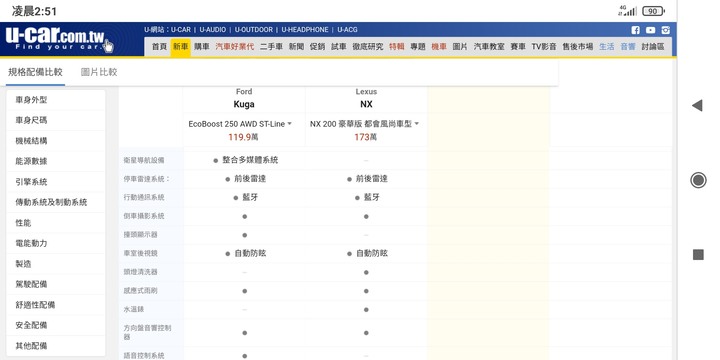The height and width of the screenshot is (360, 720).
Task: Jump to 傳動系統及制動系統 section
Action: coord(56,202)
